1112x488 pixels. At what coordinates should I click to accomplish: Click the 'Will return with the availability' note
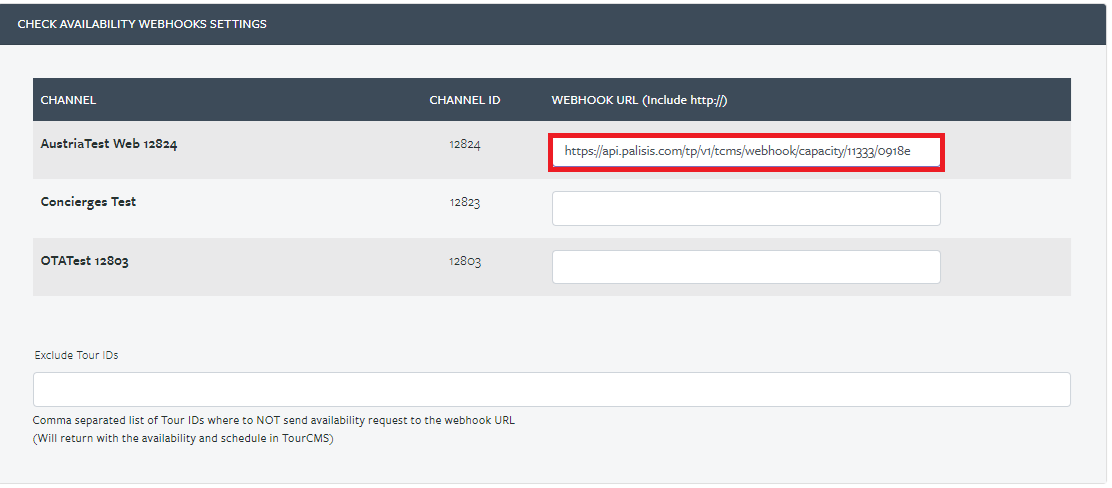(183, 438)
